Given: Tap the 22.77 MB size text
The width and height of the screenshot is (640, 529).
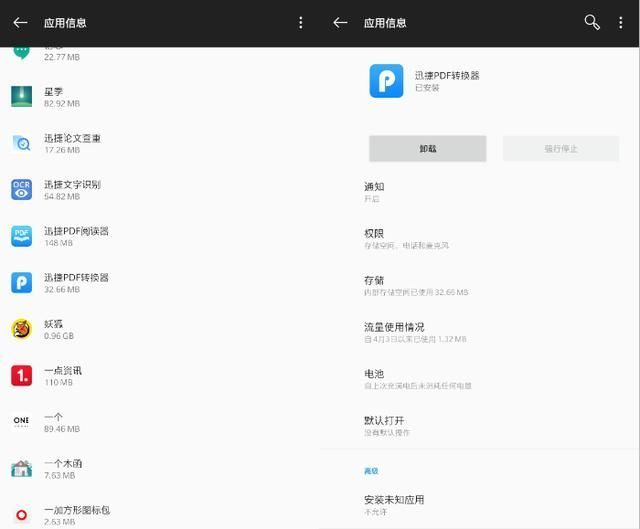Looking at the screenshot, I should [62, 57].
